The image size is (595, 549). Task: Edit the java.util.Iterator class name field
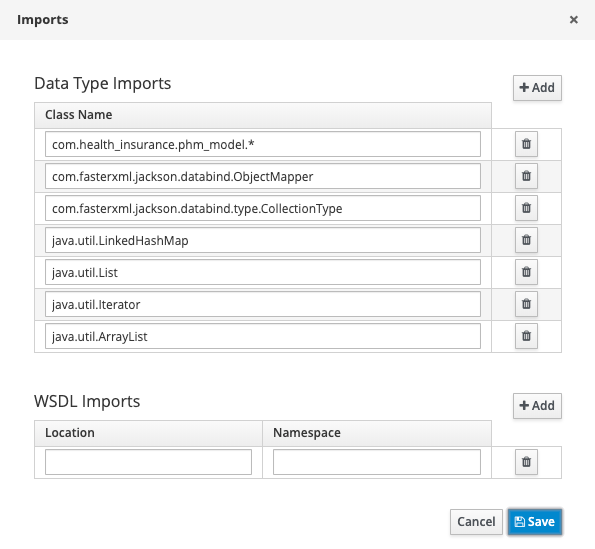point(263,304)
